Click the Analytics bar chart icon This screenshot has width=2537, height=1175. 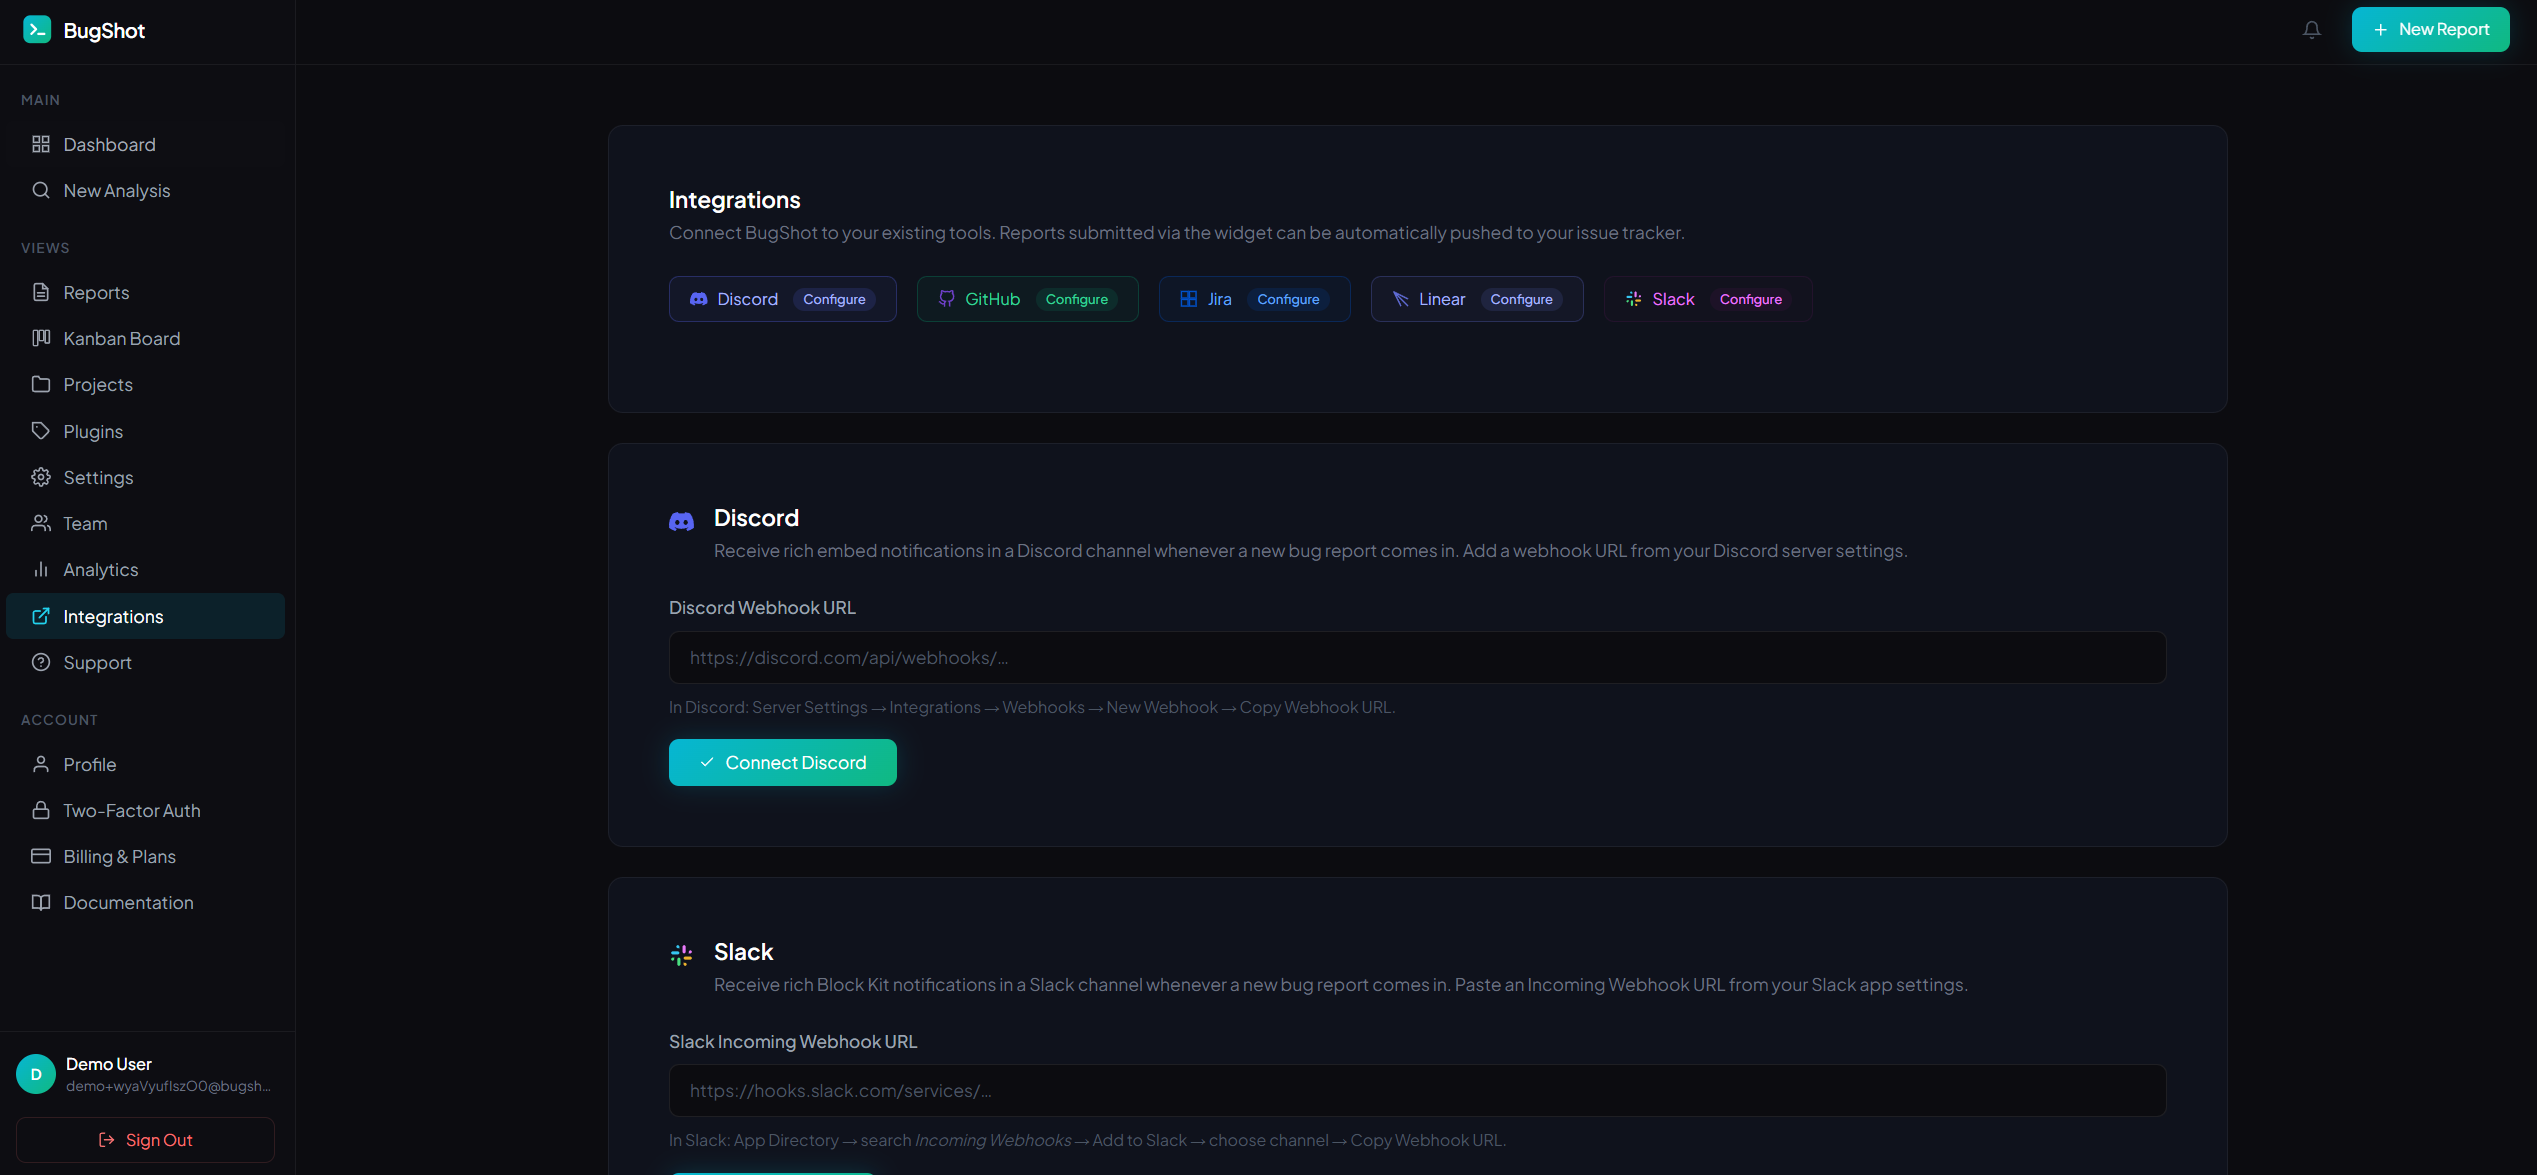click(x=41, y=569)
